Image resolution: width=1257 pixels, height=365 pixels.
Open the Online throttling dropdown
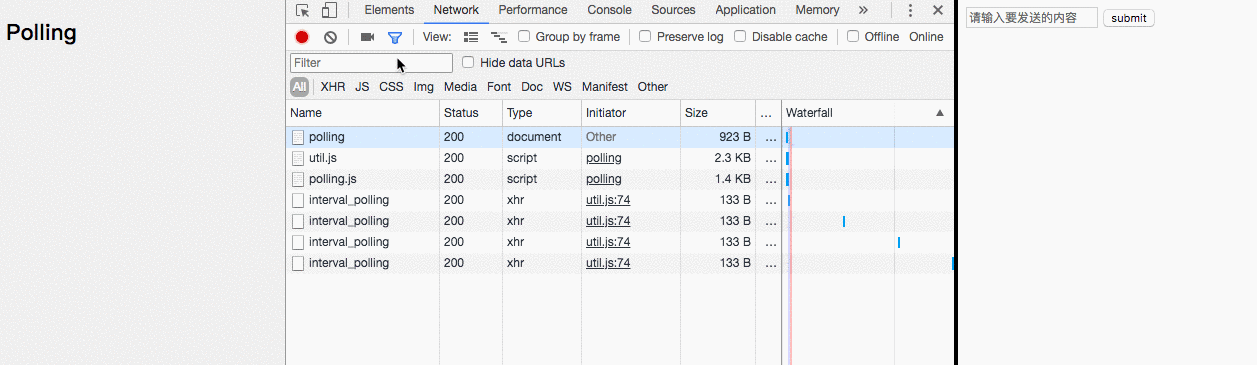coord(926,37)
